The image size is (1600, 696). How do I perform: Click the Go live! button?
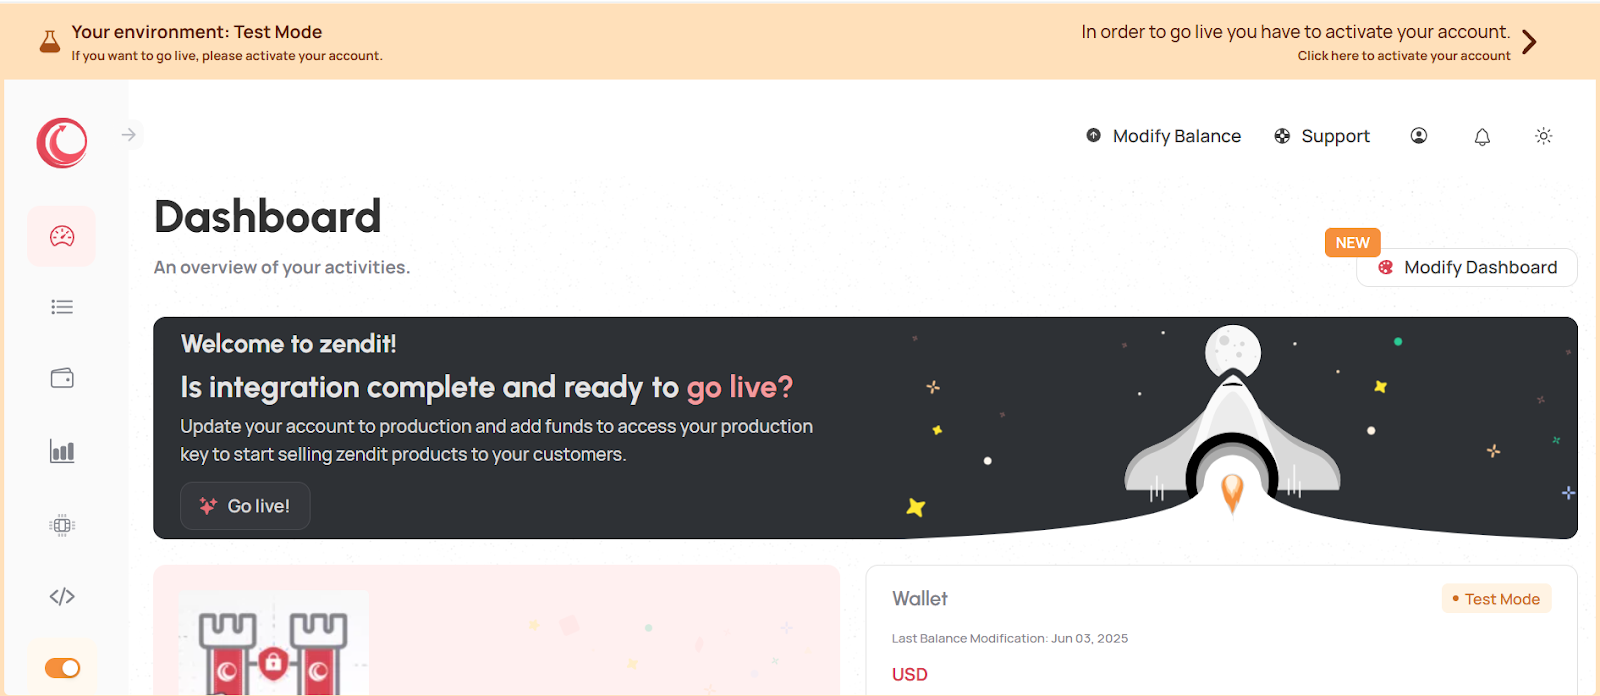245,506
